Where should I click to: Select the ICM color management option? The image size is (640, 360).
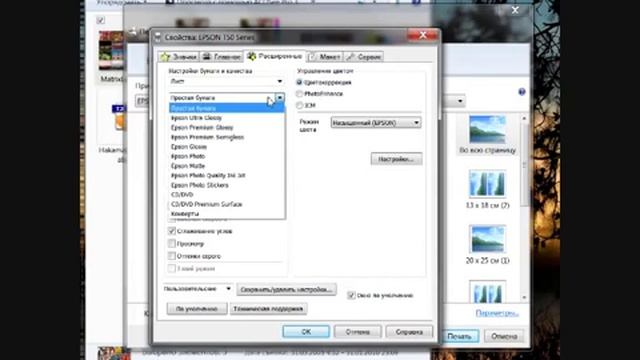[x=299, y=105]
